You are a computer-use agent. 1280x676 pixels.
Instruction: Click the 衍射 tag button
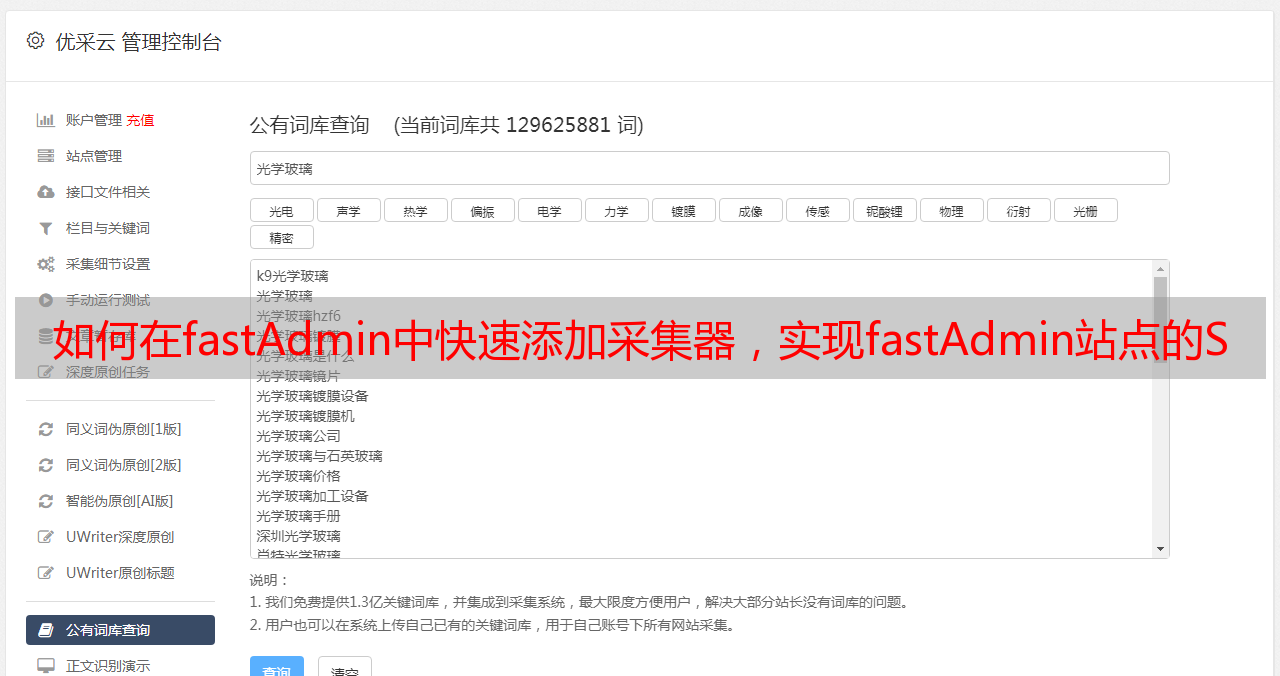[x=1018, y=210]
